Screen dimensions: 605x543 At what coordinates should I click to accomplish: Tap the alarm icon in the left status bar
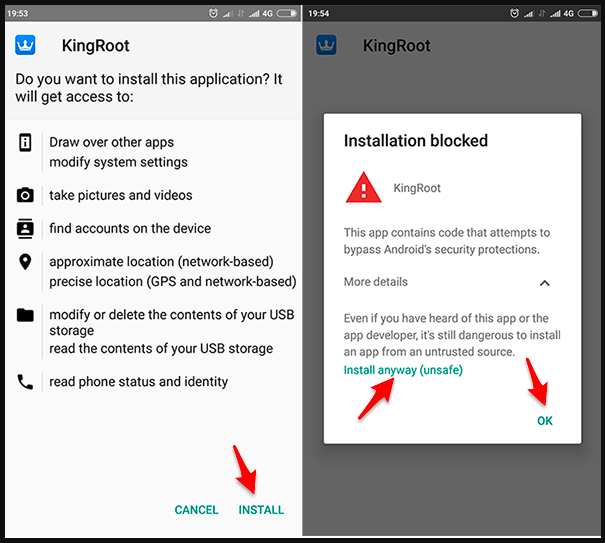click(x=213, y=14)
